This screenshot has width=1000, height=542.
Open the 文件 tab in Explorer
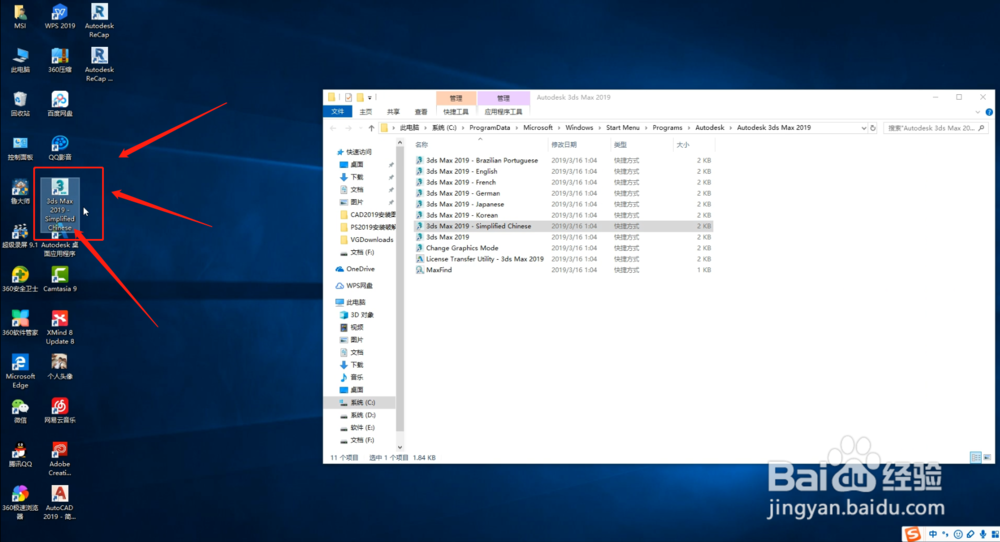pos(337,112)
